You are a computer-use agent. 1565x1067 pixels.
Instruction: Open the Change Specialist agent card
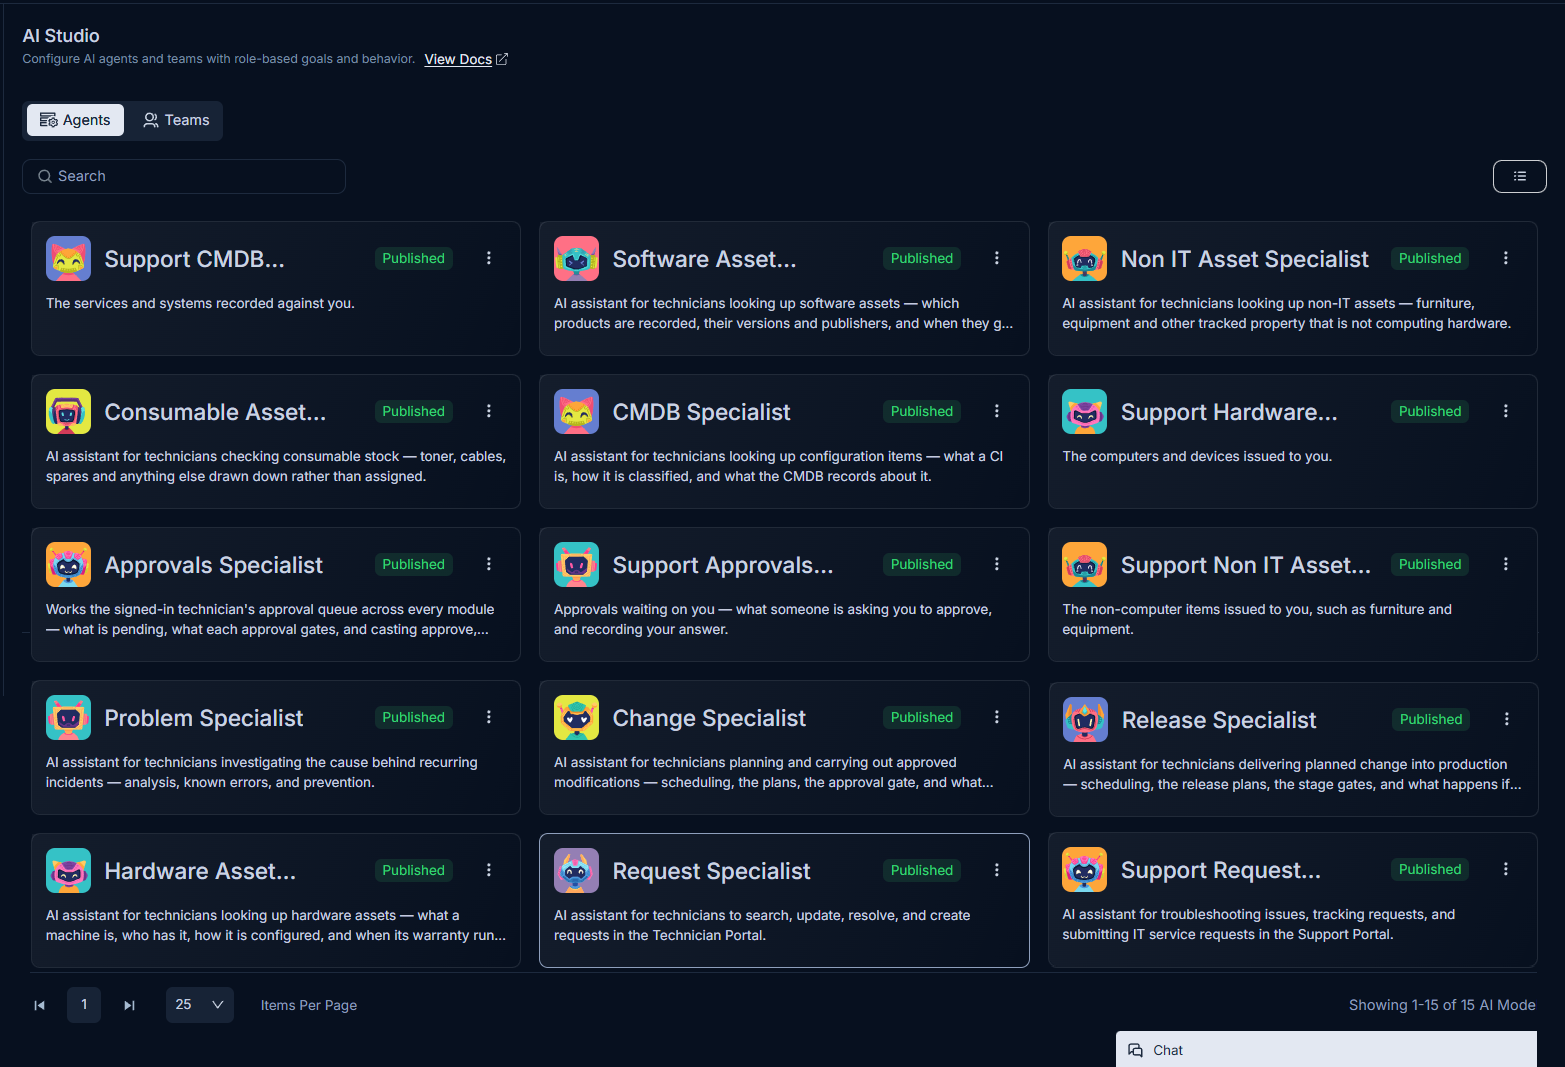pos(784,747)
